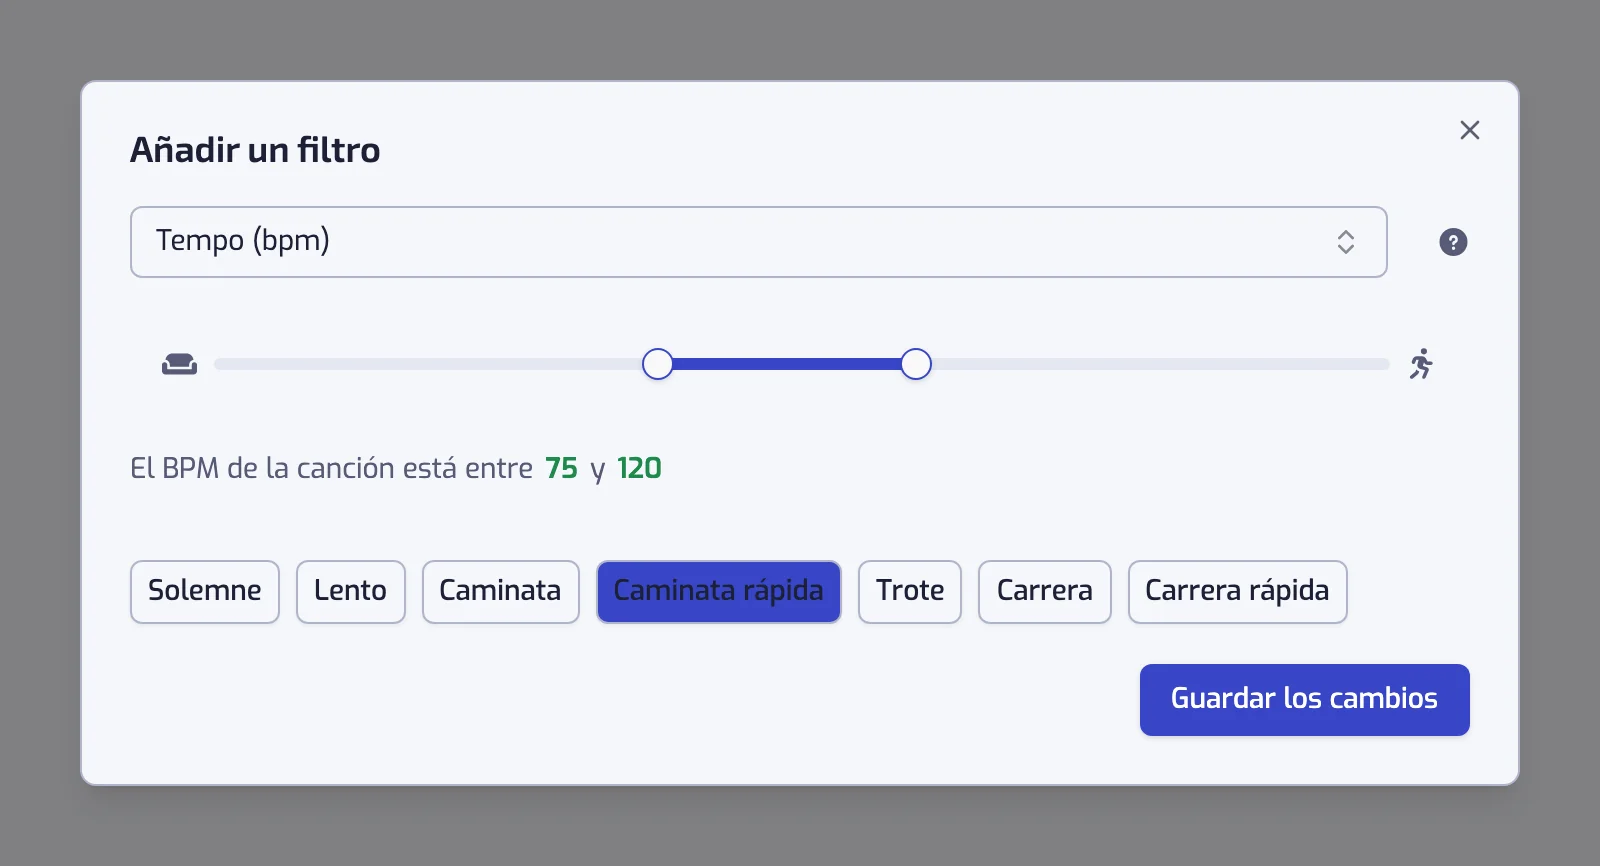Screen dimensions: 1600x866
Task: Click Guardar los cambios button
Action: point(1305,700)
